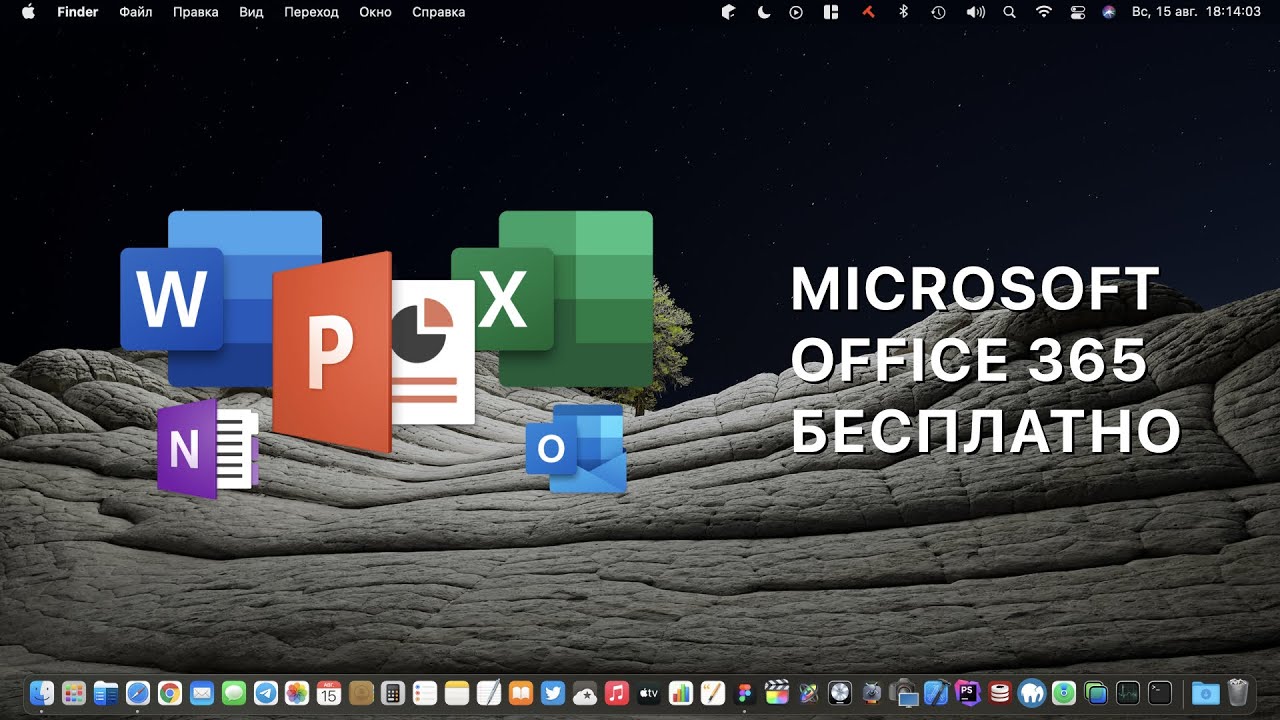Click the play-circle menu bar icon
Image resolution: width=1280 pixels, height=720 pixels.
(796, 12)
